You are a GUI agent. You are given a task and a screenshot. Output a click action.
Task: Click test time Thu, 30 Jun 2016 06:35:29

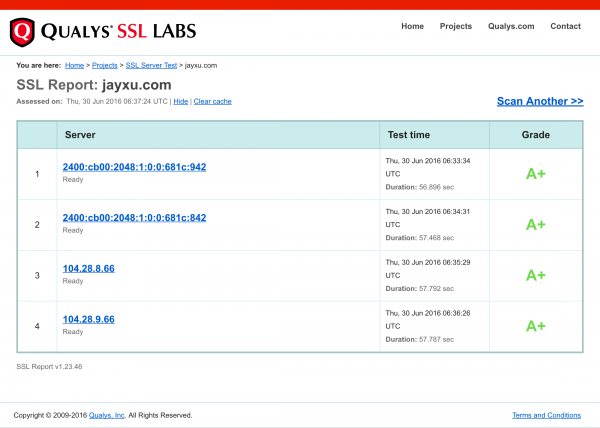coord(428,263)
